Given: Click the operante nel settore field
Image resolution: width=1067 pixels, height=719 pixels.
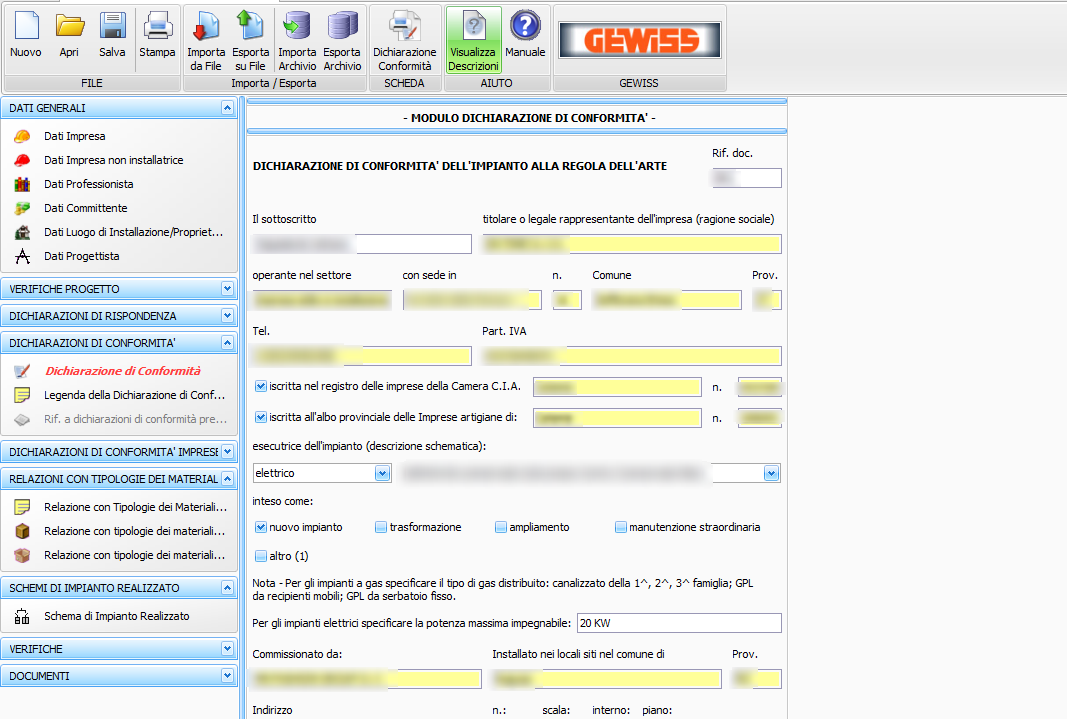Looking at the screenshot, I should pyautogui.click(x=322, y=300).
